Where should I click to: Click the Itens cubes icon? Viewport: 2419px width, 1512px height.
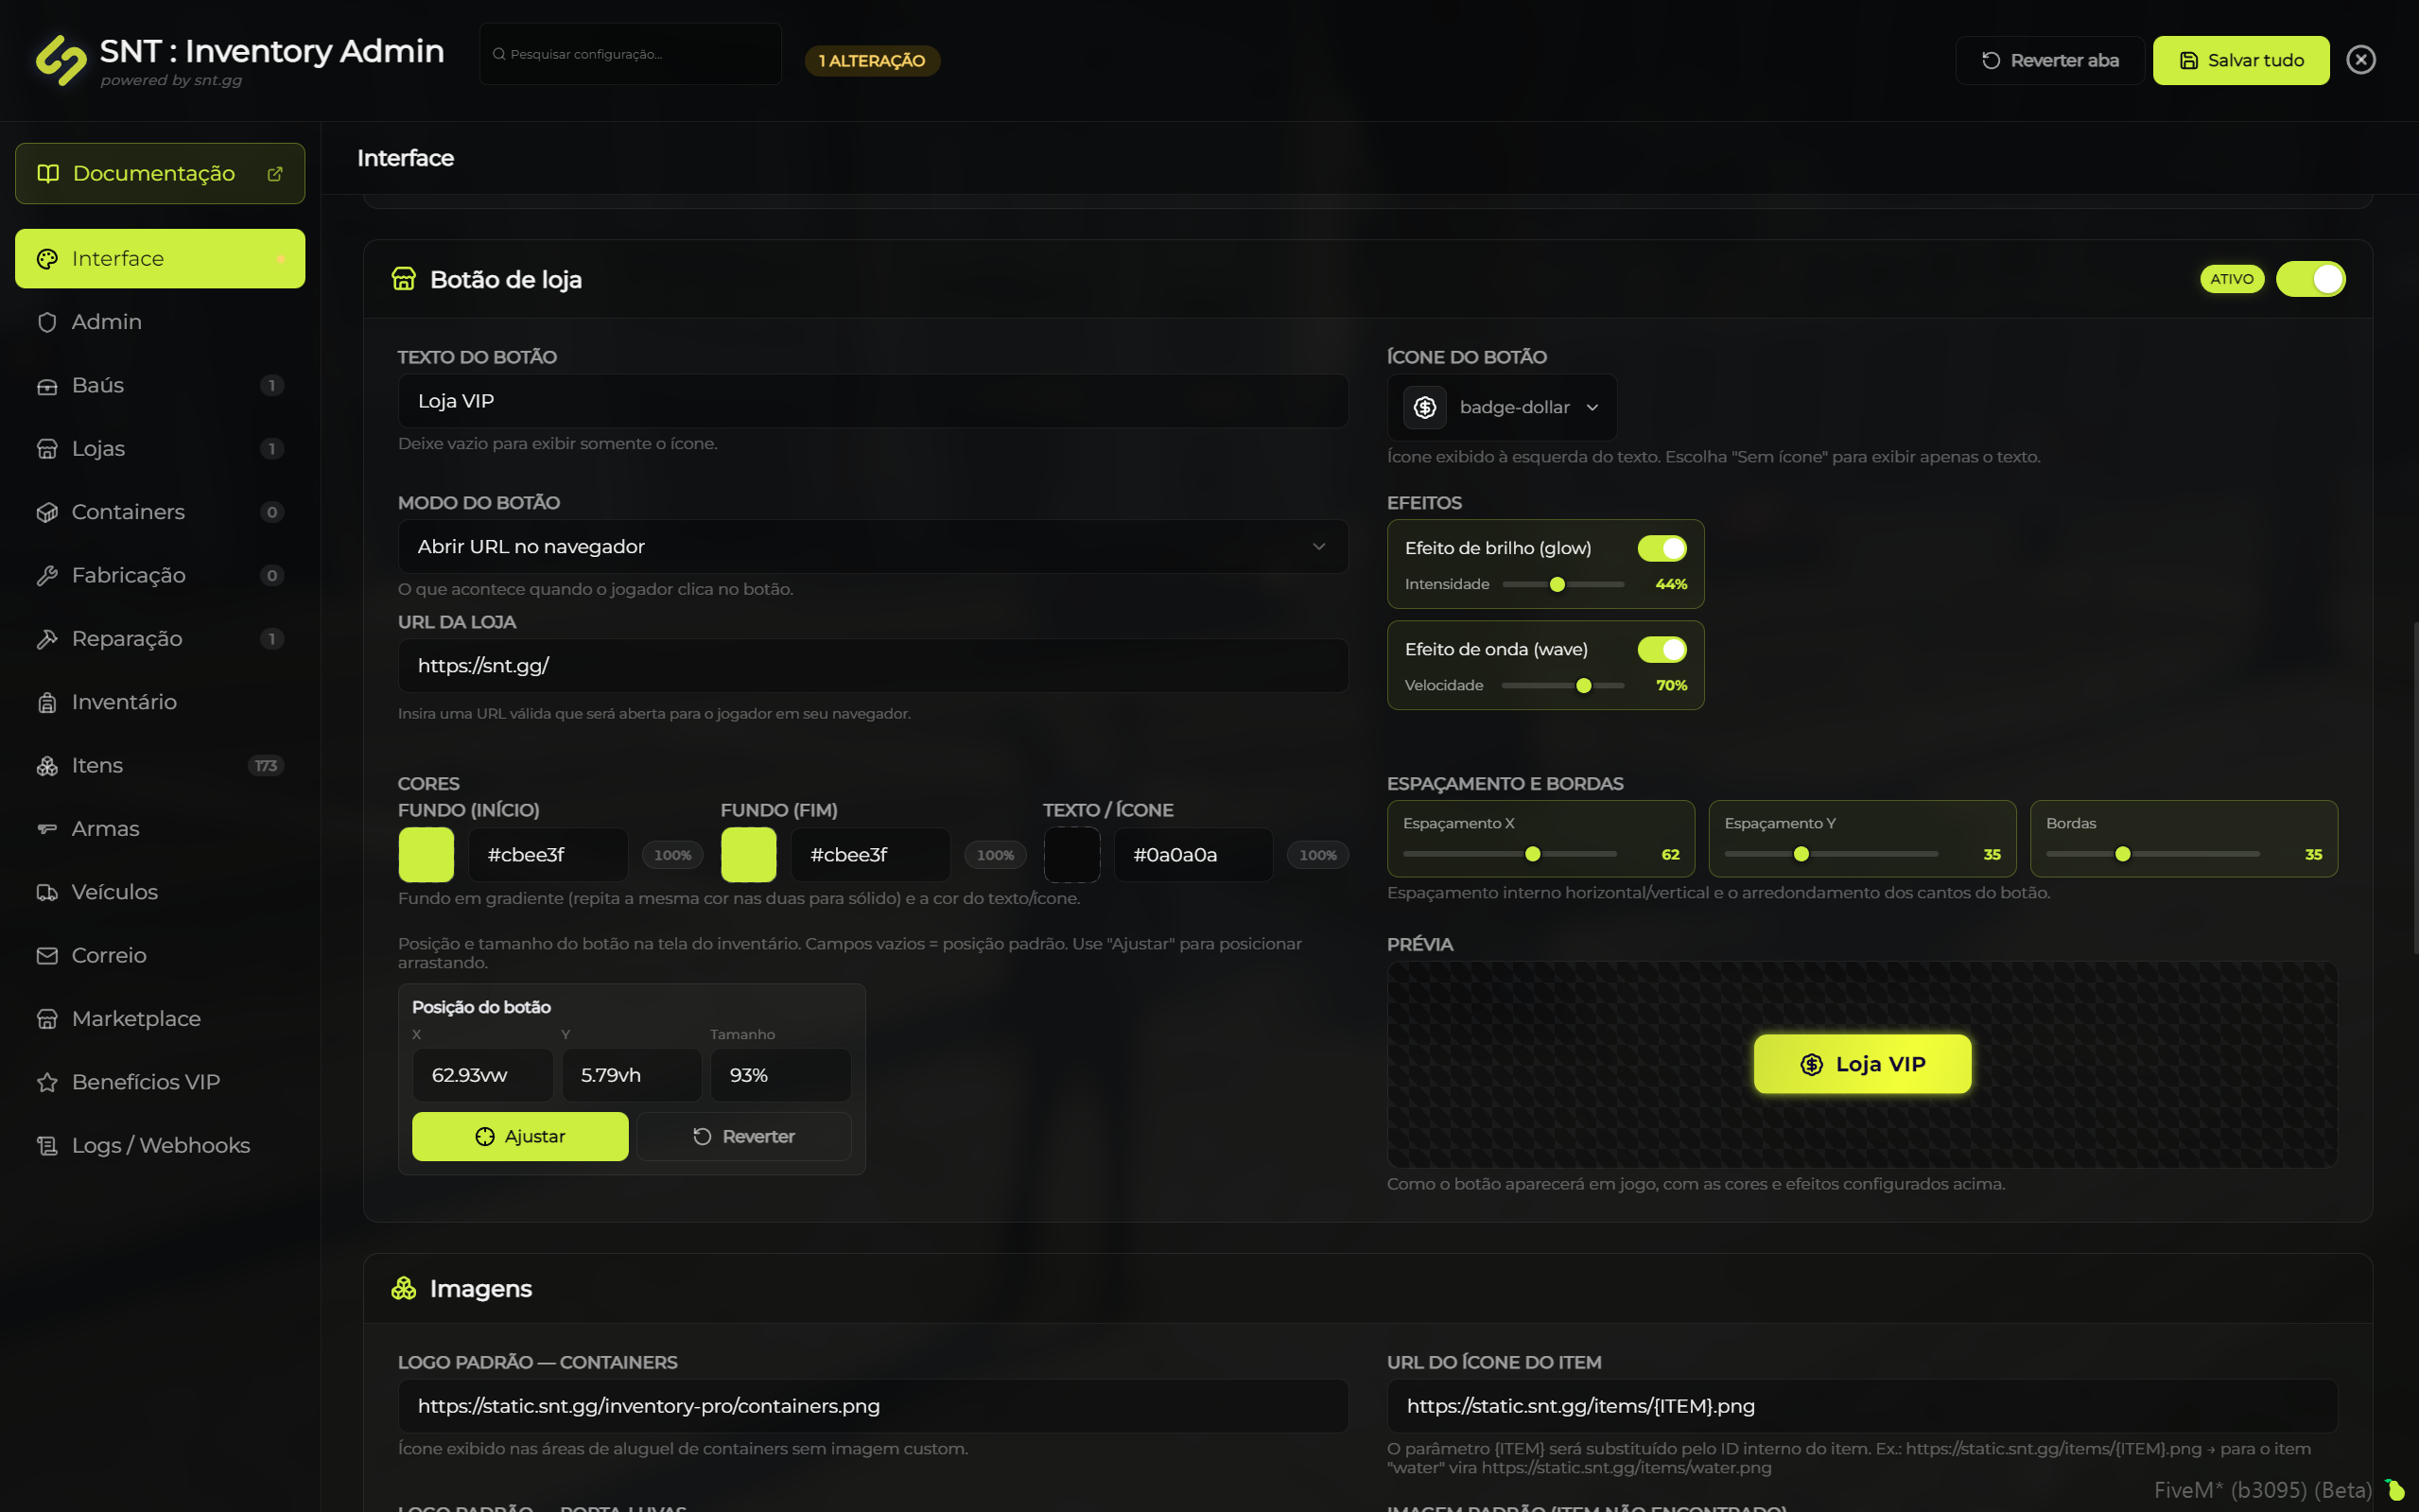(47, 765)
